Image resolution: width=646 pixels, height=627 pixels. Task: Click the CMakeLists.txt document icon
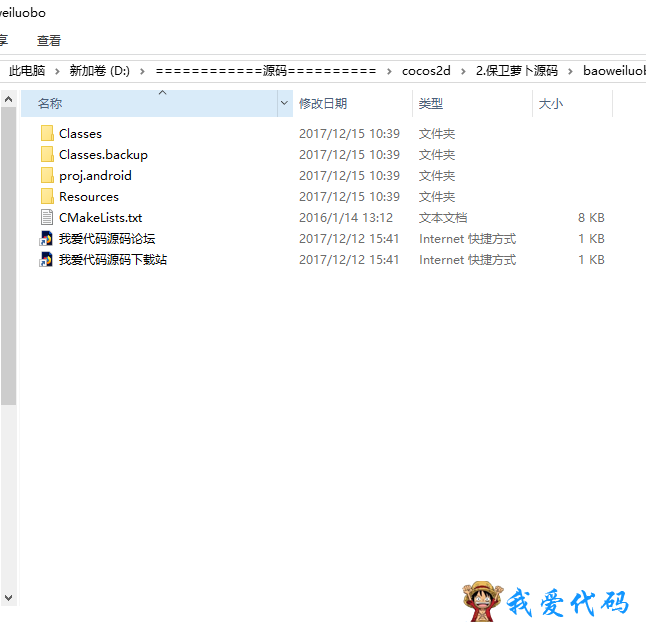(x=47, y=217)
